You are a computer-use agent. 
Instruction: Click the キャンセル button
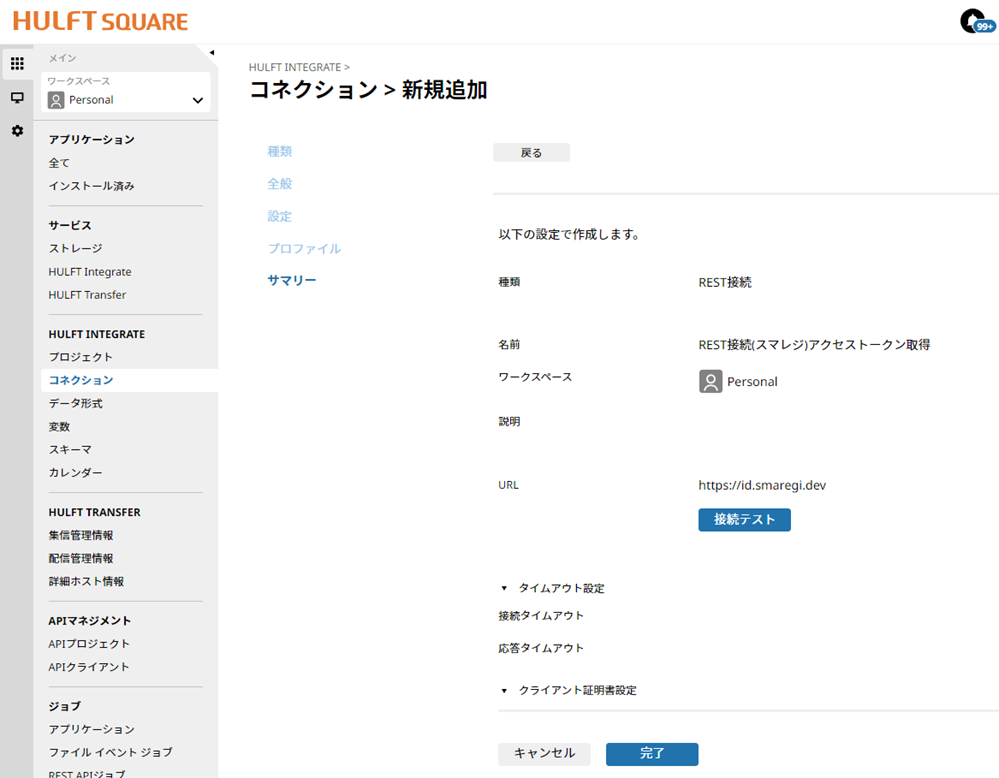(544, 754)
